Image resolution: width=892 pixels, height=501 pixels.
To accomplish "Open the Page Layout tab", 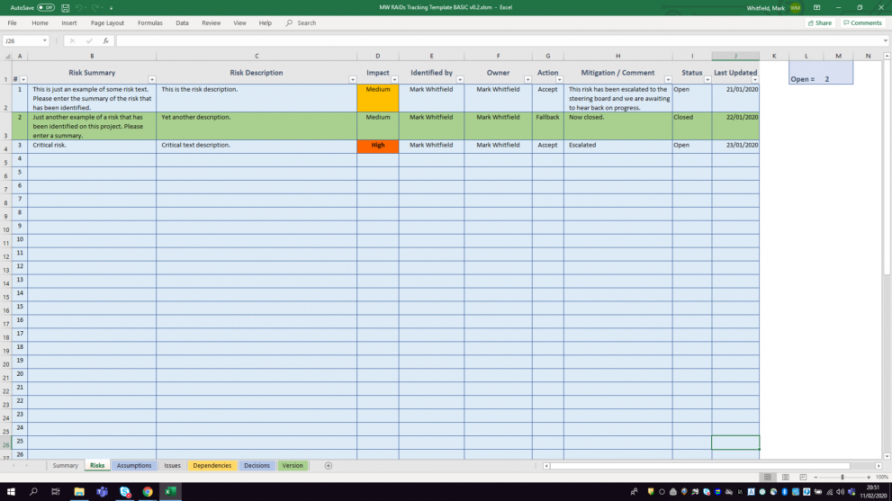I will coord(107,23).
